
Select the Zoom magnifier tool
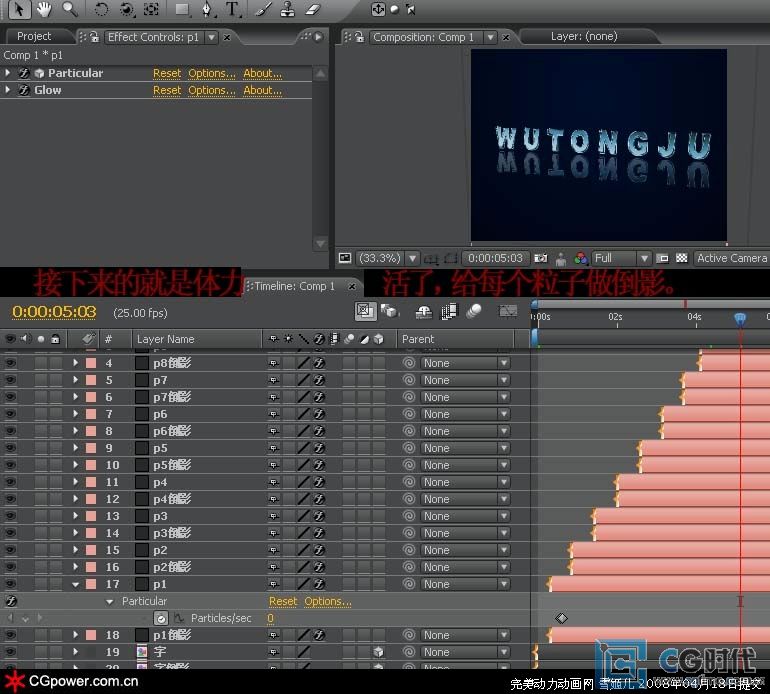(x=69, y=9)
